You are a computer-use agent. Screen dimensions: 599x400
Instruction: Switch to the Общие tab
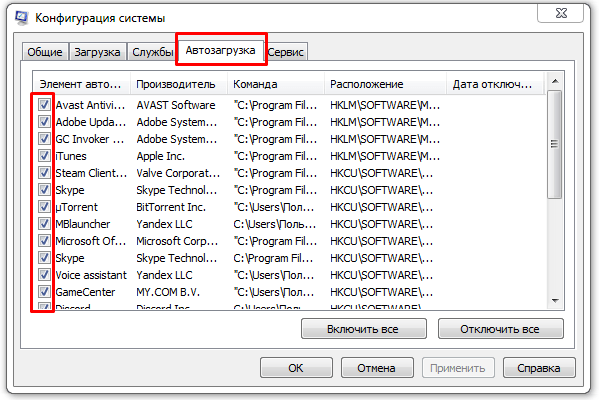click(45, 52)
